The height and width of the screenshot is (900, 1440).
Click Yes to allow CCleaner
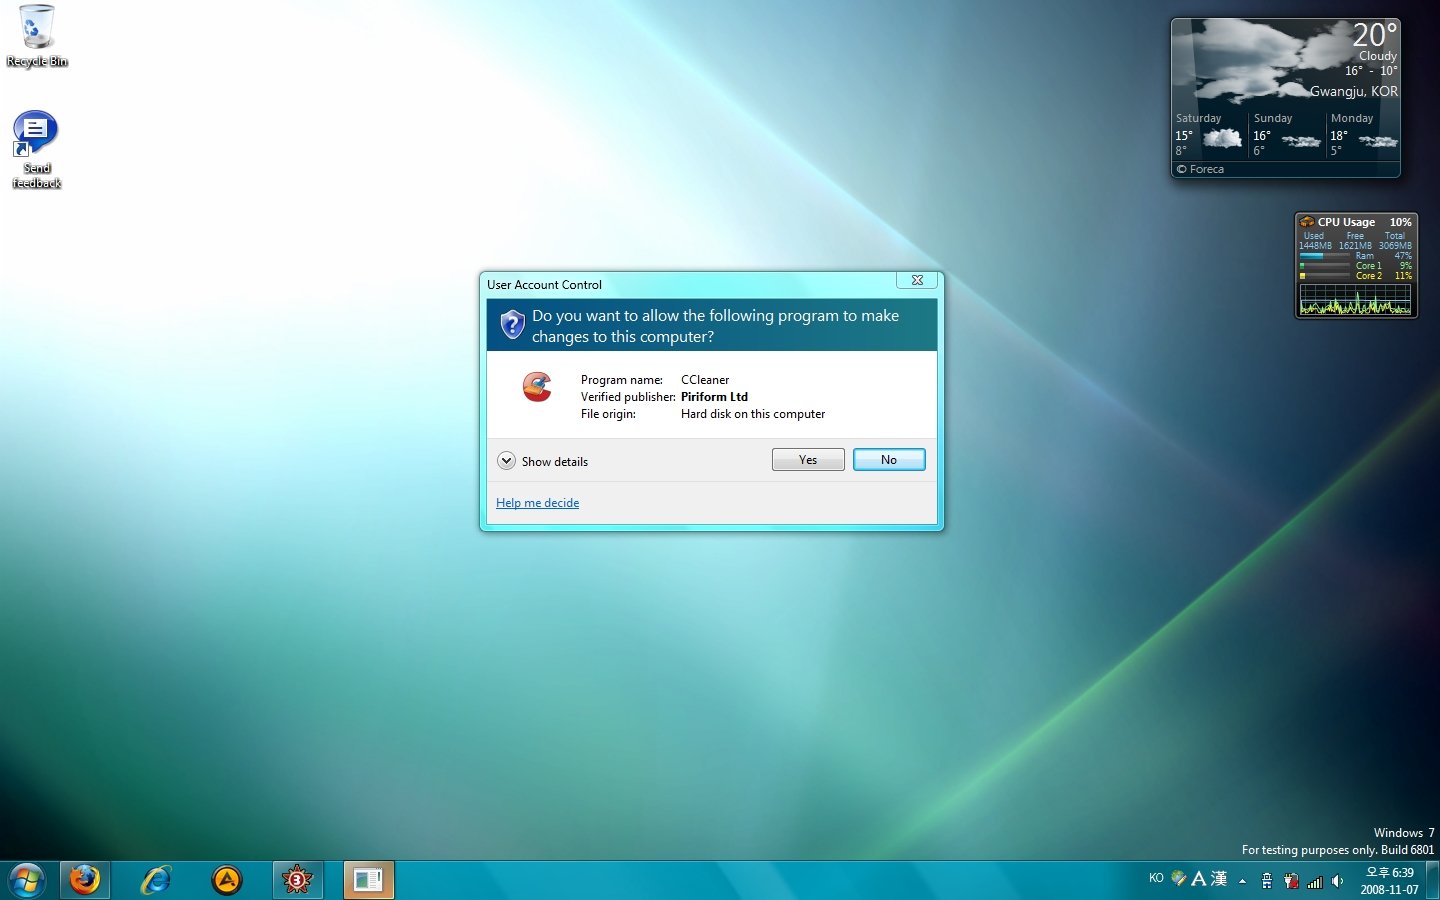click(808, 460)
